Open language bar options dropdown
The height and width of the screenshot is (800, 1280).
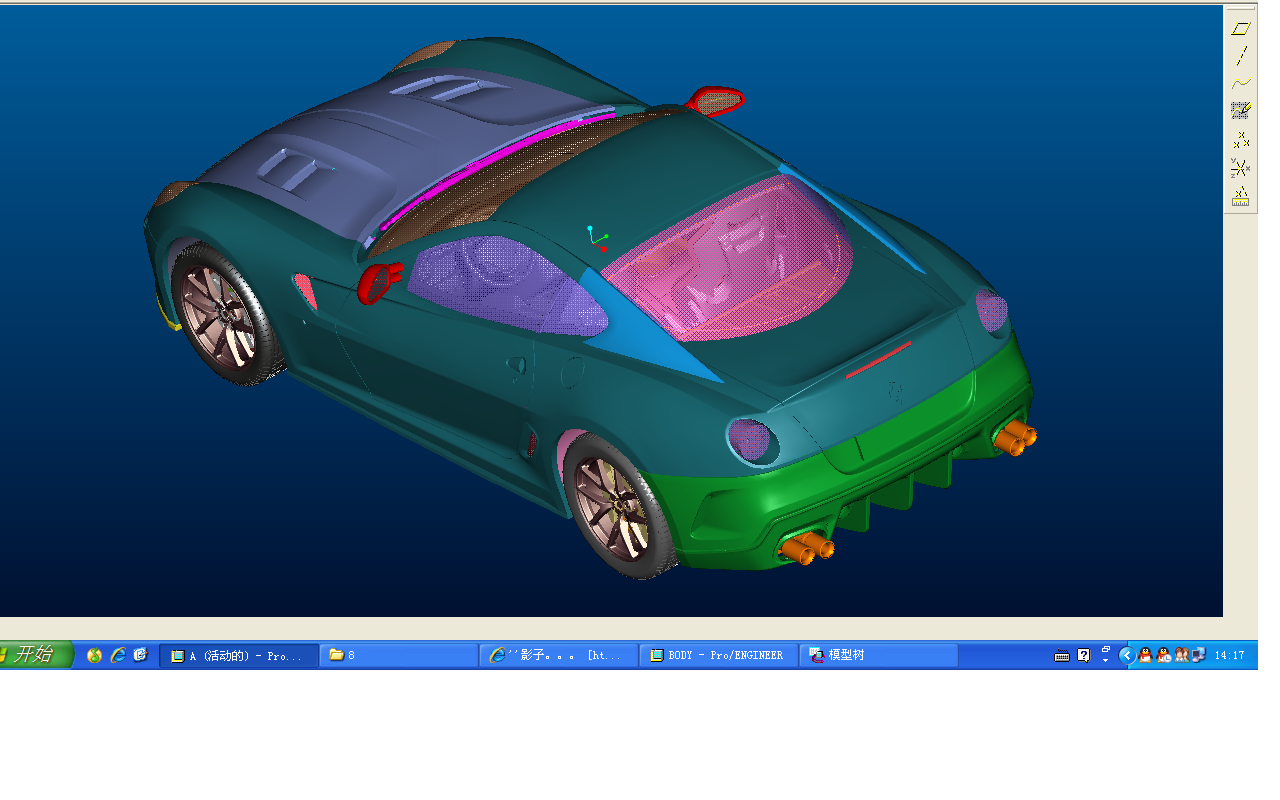[x=1106, y=660]
